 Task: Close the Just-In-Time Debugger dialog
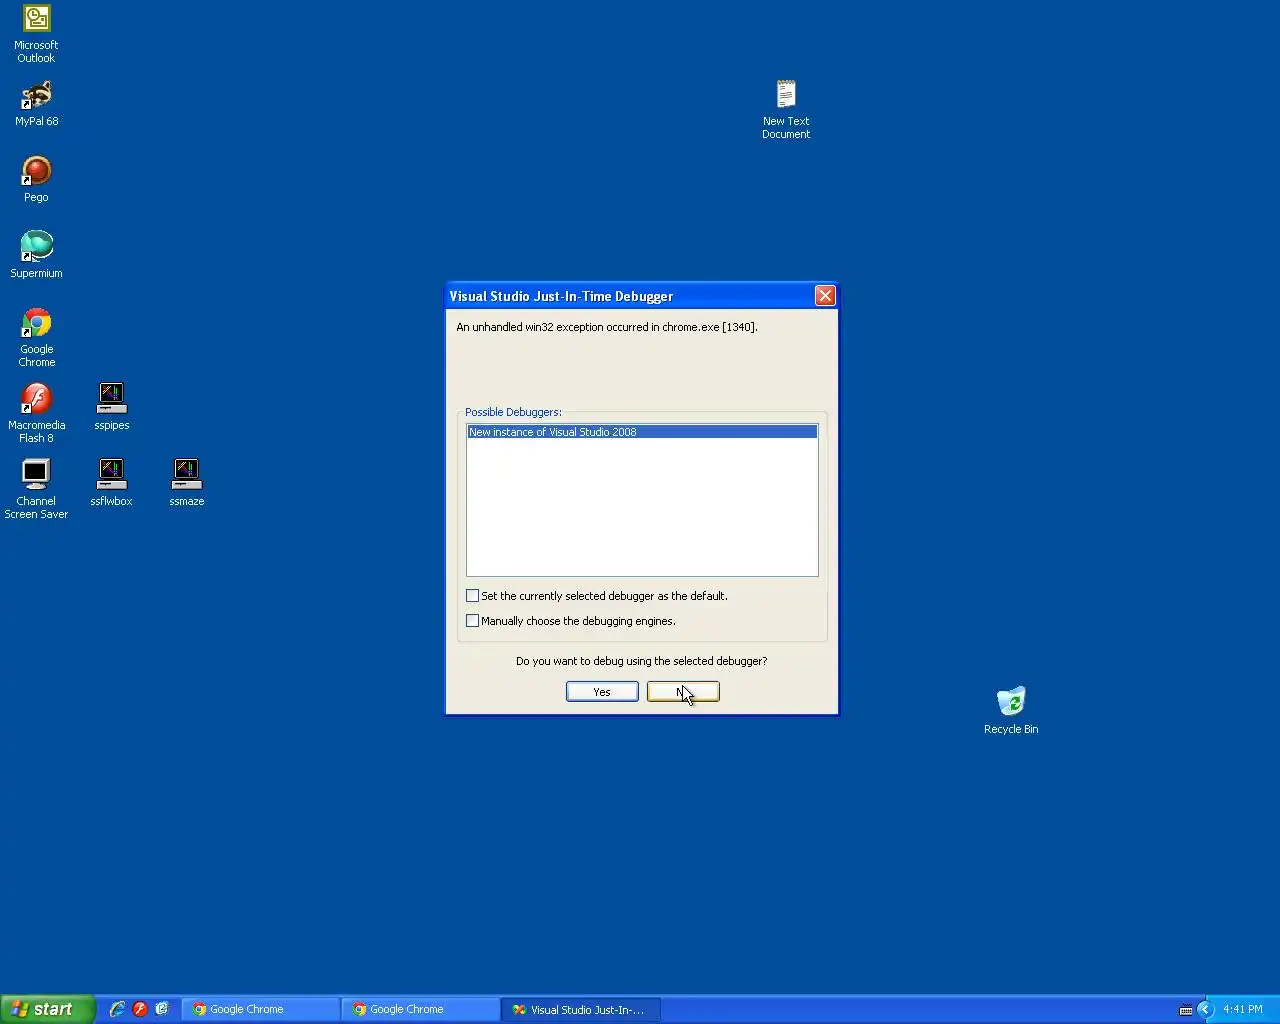coord(825,295)
